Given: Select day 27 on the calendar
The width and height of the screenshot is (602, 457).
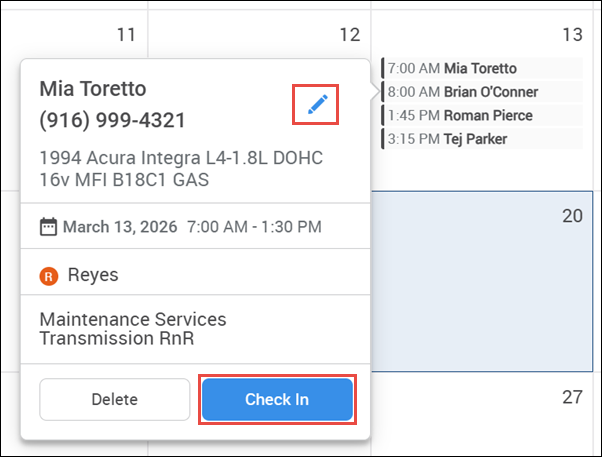Looking at the screenshot, I should (571, 397).
